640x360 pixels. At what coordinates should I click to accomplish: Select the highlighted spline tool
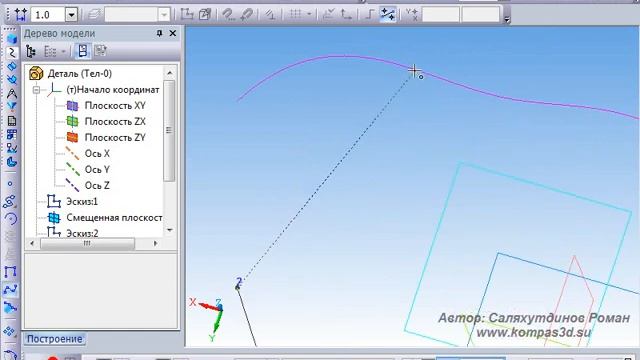pyautogui.click(x=10, y=290)
